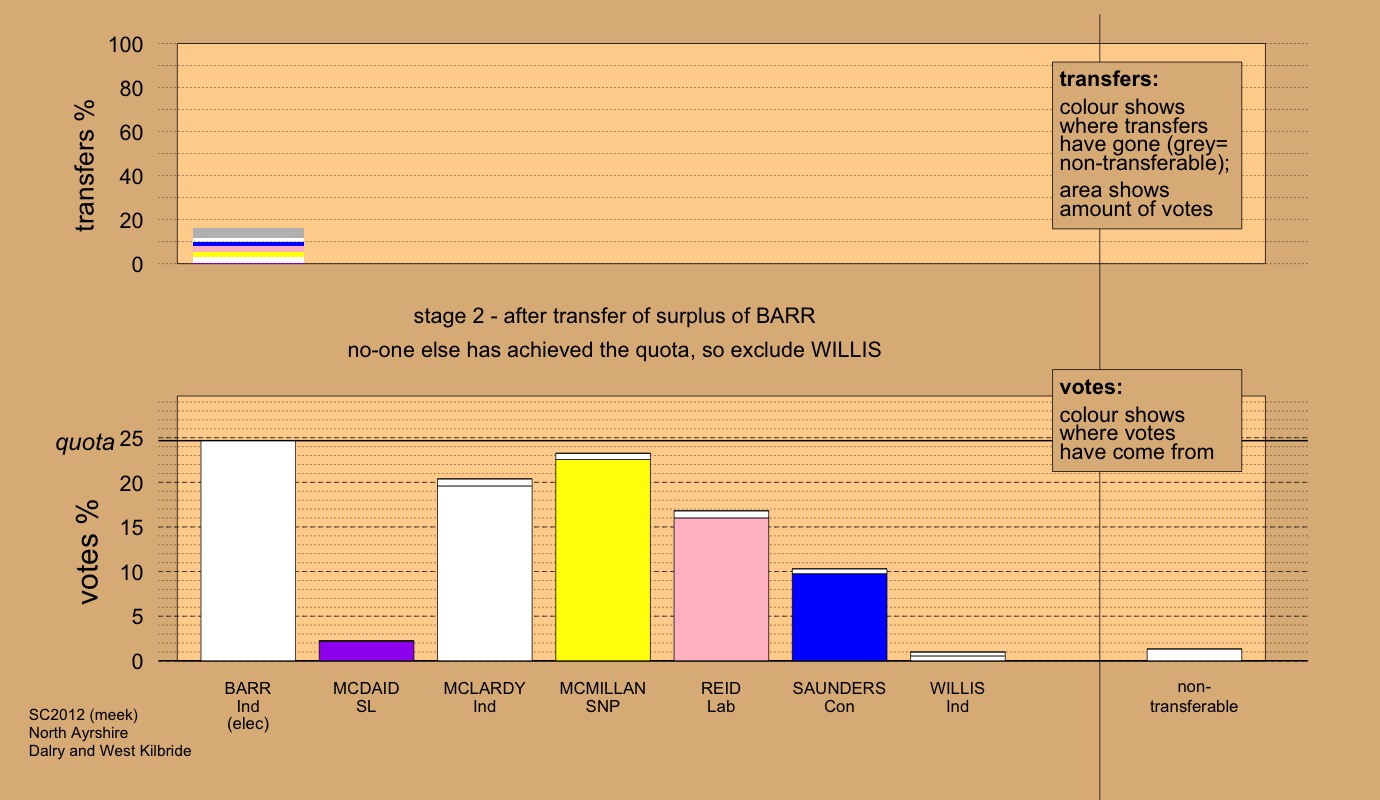Select the blue SAUNDERS vote bar
Viewport: 1380px width, 800px height.
tap(839, 616)
